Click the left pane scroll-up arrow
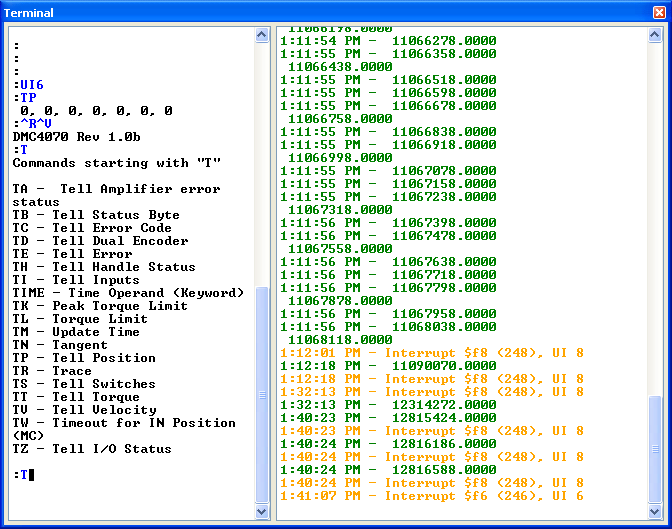 pos(262,36)
